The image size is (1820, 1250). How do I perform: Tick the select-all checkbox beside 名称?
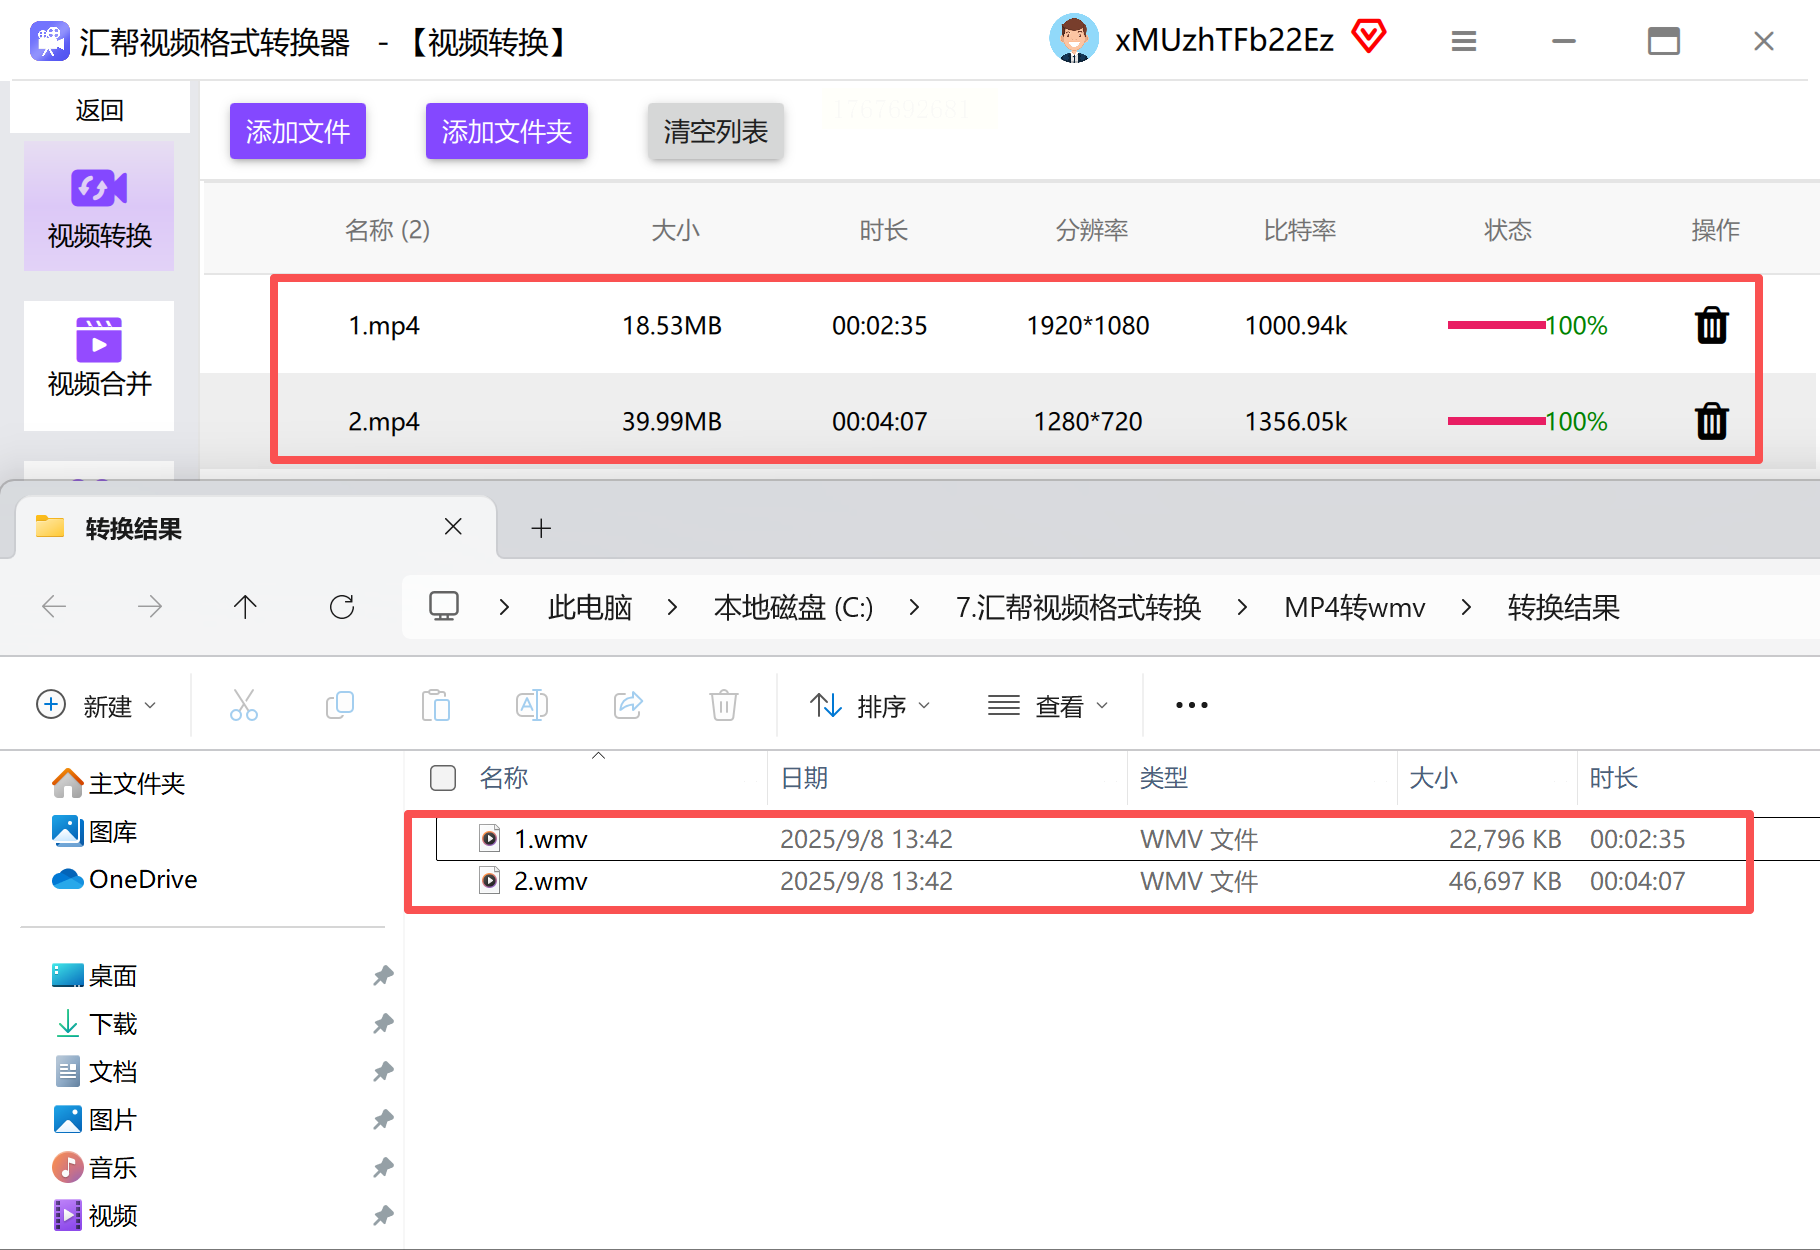click(443, 778)
